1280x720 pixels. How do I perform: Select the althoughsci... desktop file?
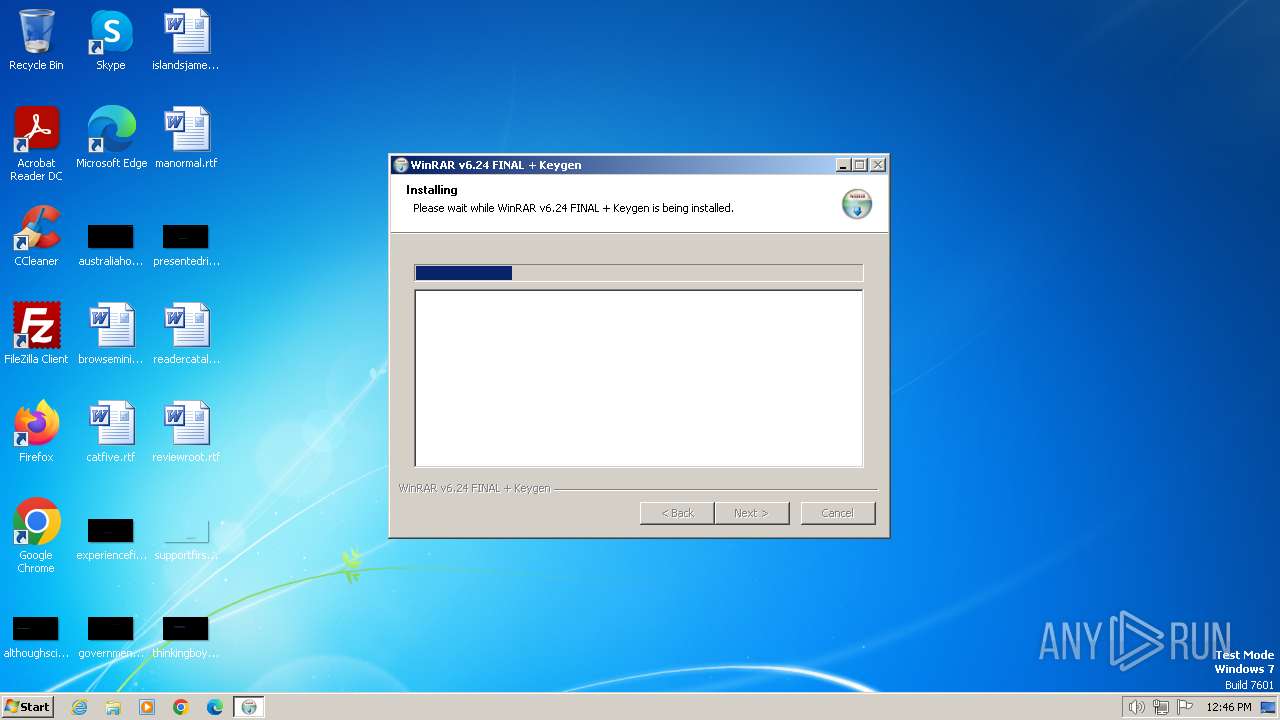click(36, 638)
